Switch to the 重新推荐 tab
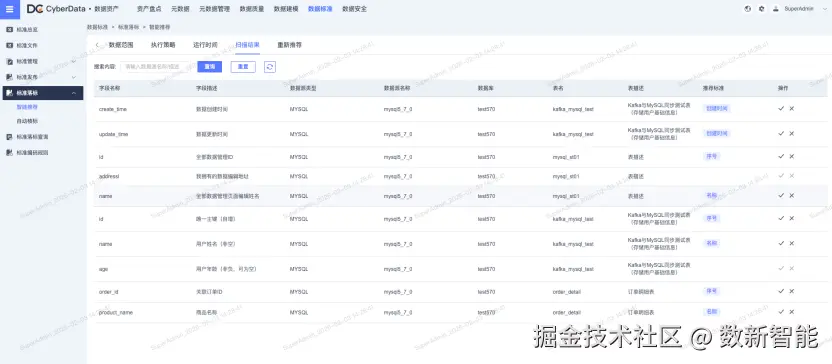 tap(290, 45)
